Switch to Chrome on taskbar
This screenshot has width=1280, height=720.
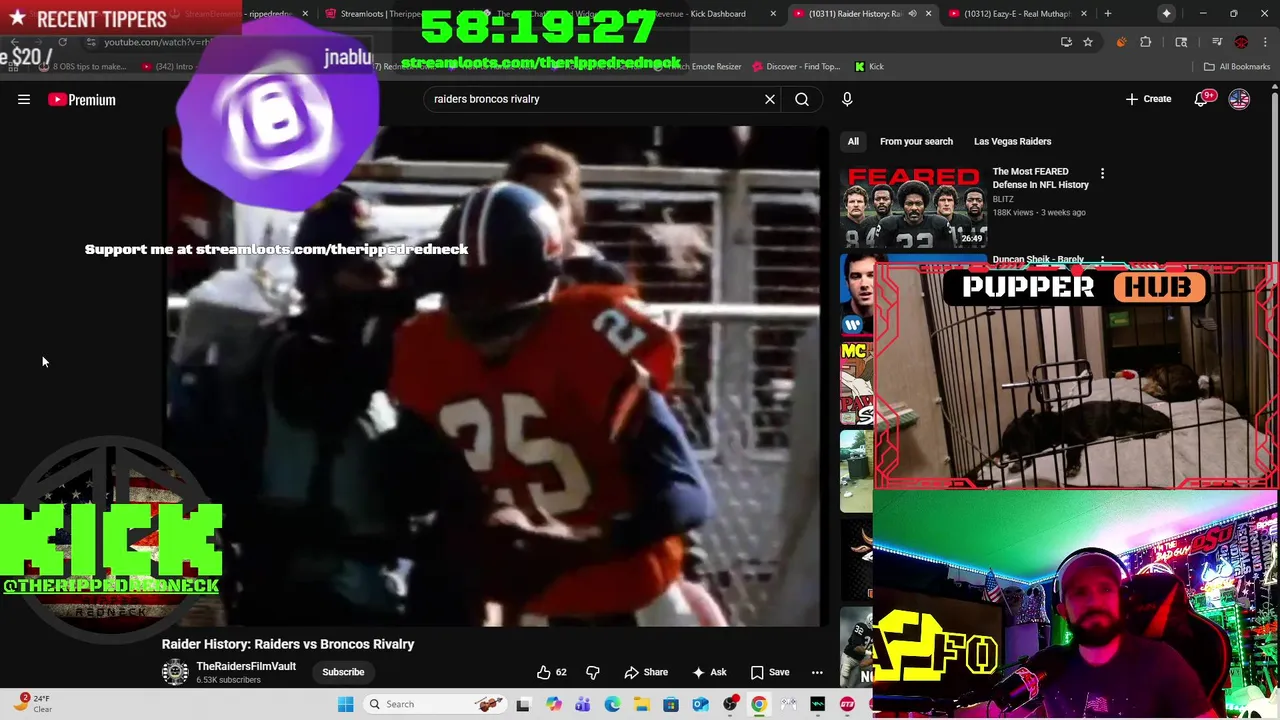click(x=759, y=704)
